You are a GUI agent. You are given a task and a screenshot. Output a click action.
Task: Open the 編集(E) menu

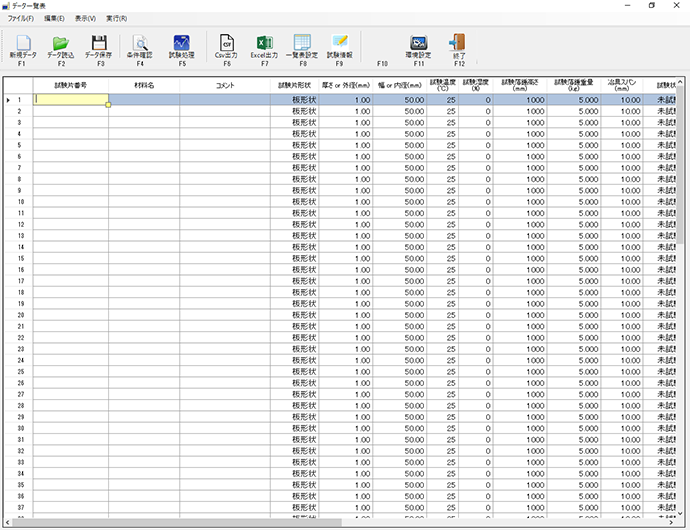pos(54,18)
